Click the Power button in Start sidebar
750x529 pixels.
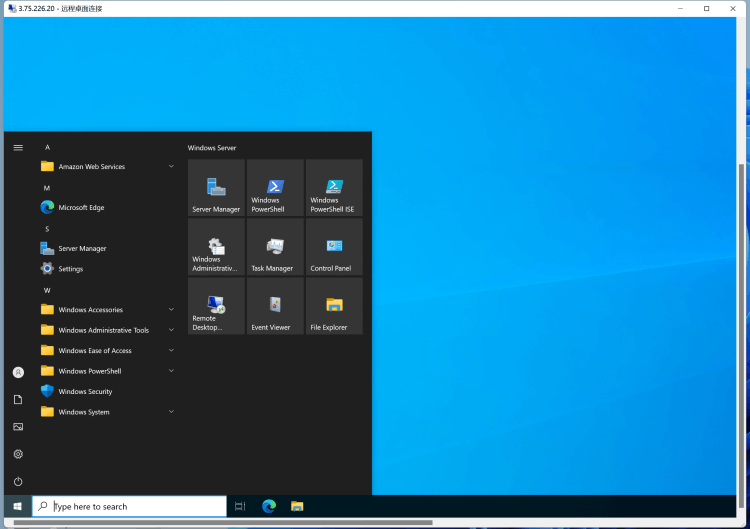[18, 481]
